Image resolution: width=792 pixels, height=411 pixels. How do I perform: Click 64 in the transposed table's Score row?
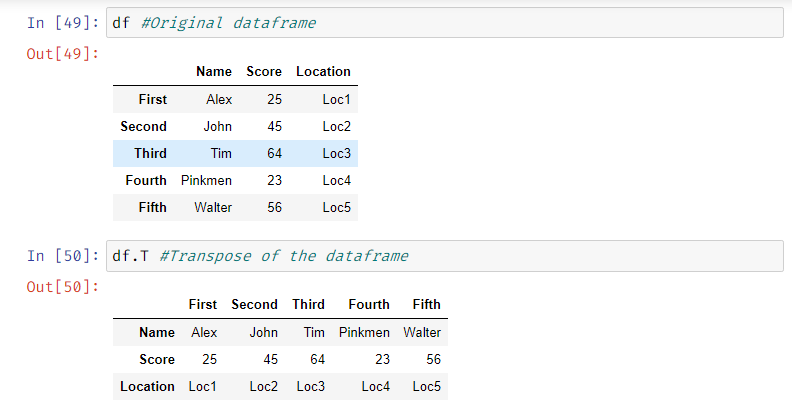coord(318,359)
